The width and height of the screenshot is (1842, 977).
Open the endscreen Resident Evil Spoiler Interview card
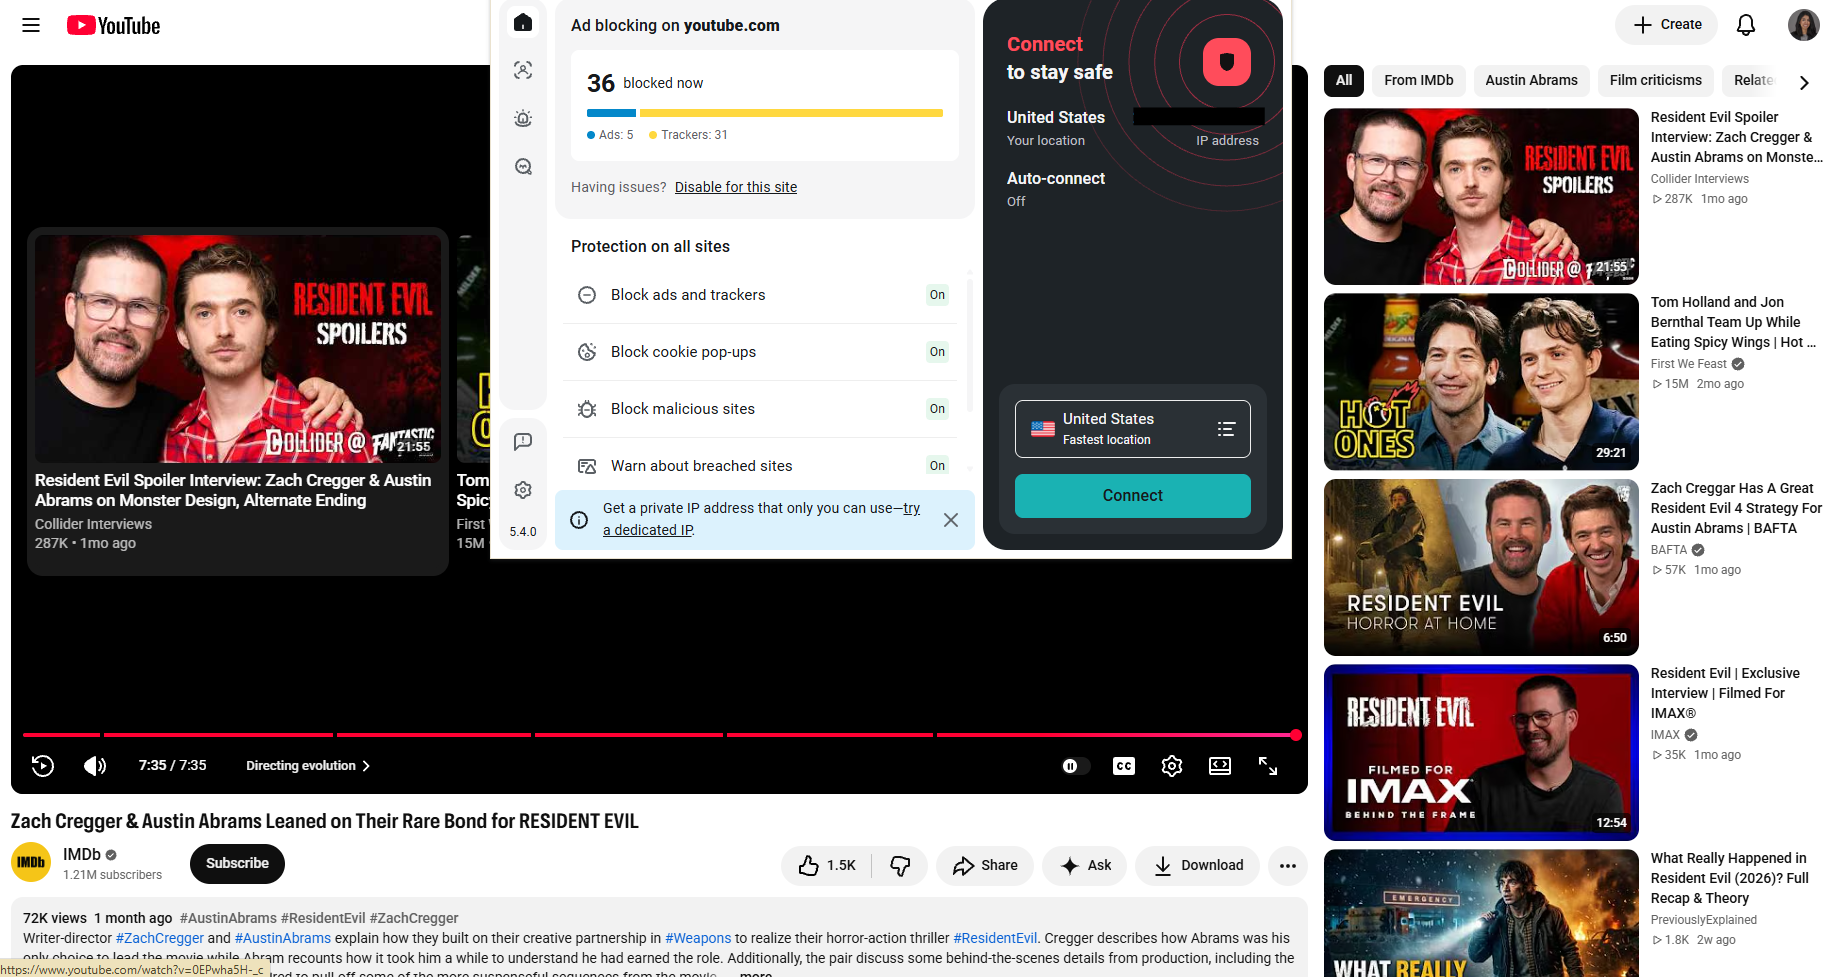pyautogui.click(x=238, y=401)
